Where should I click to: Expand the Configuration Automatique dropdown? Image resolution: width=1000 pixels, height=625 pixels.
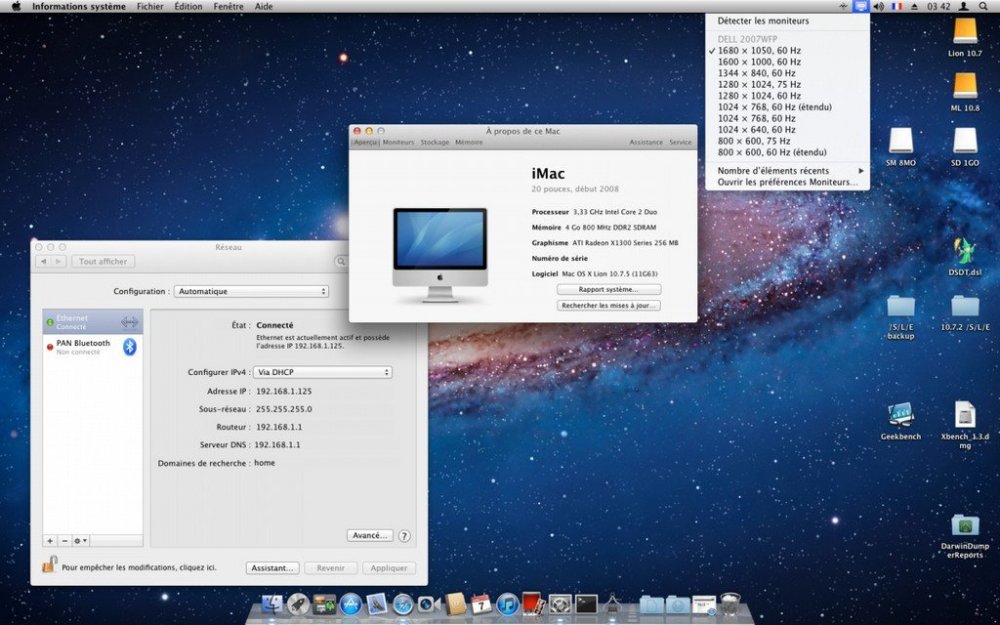(251, 291)
